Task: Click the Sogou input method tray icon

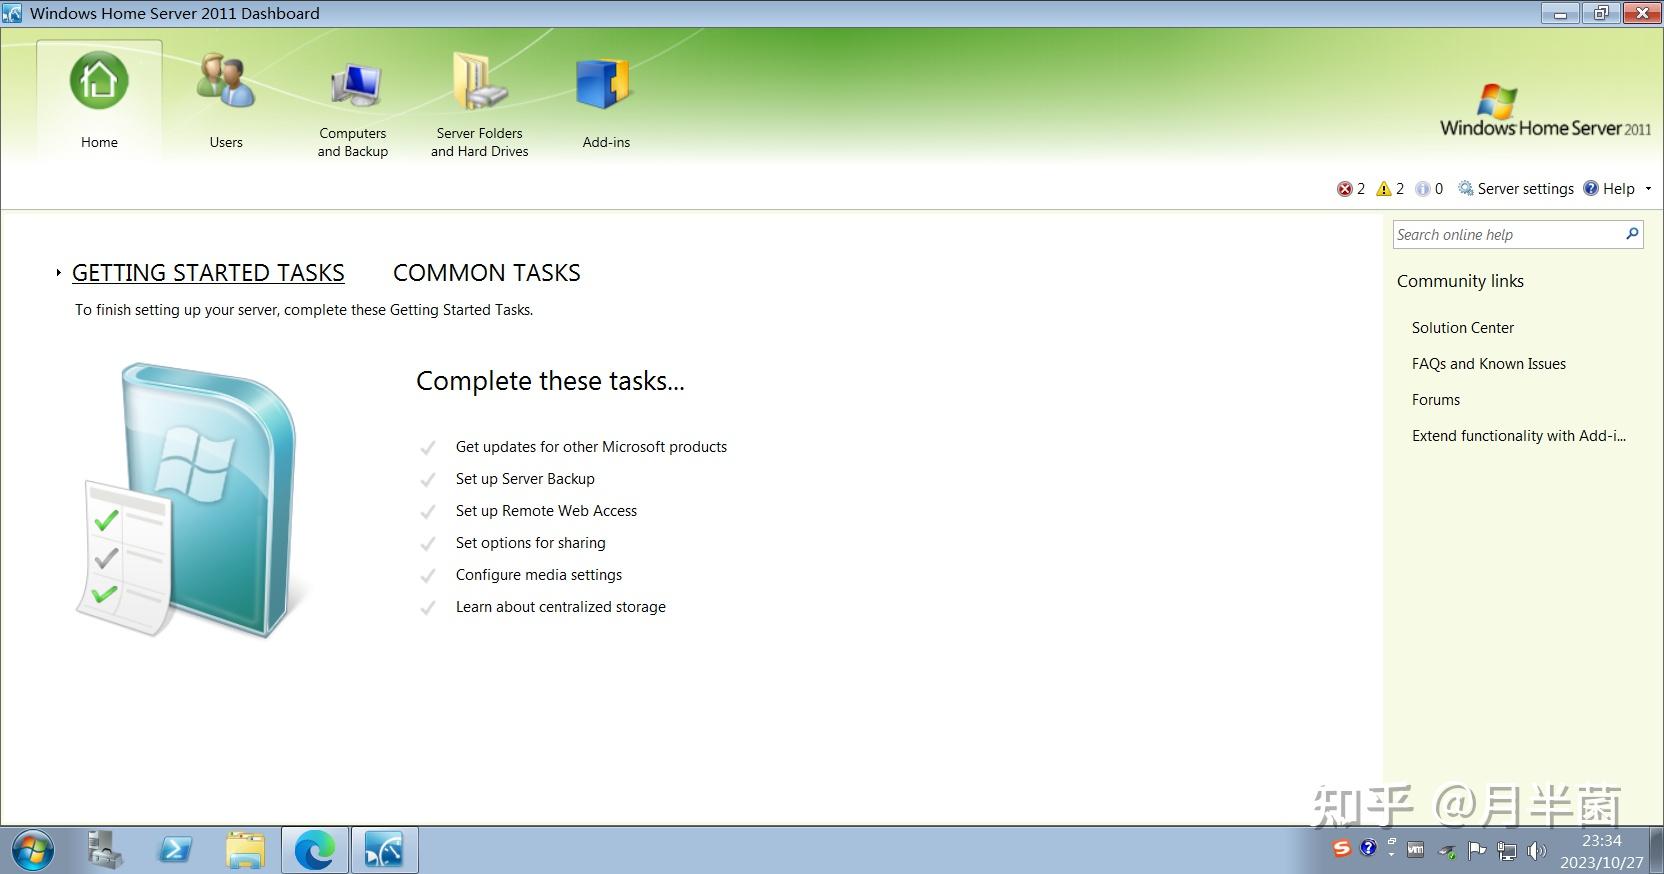Action: click(x=1342, y=848)
